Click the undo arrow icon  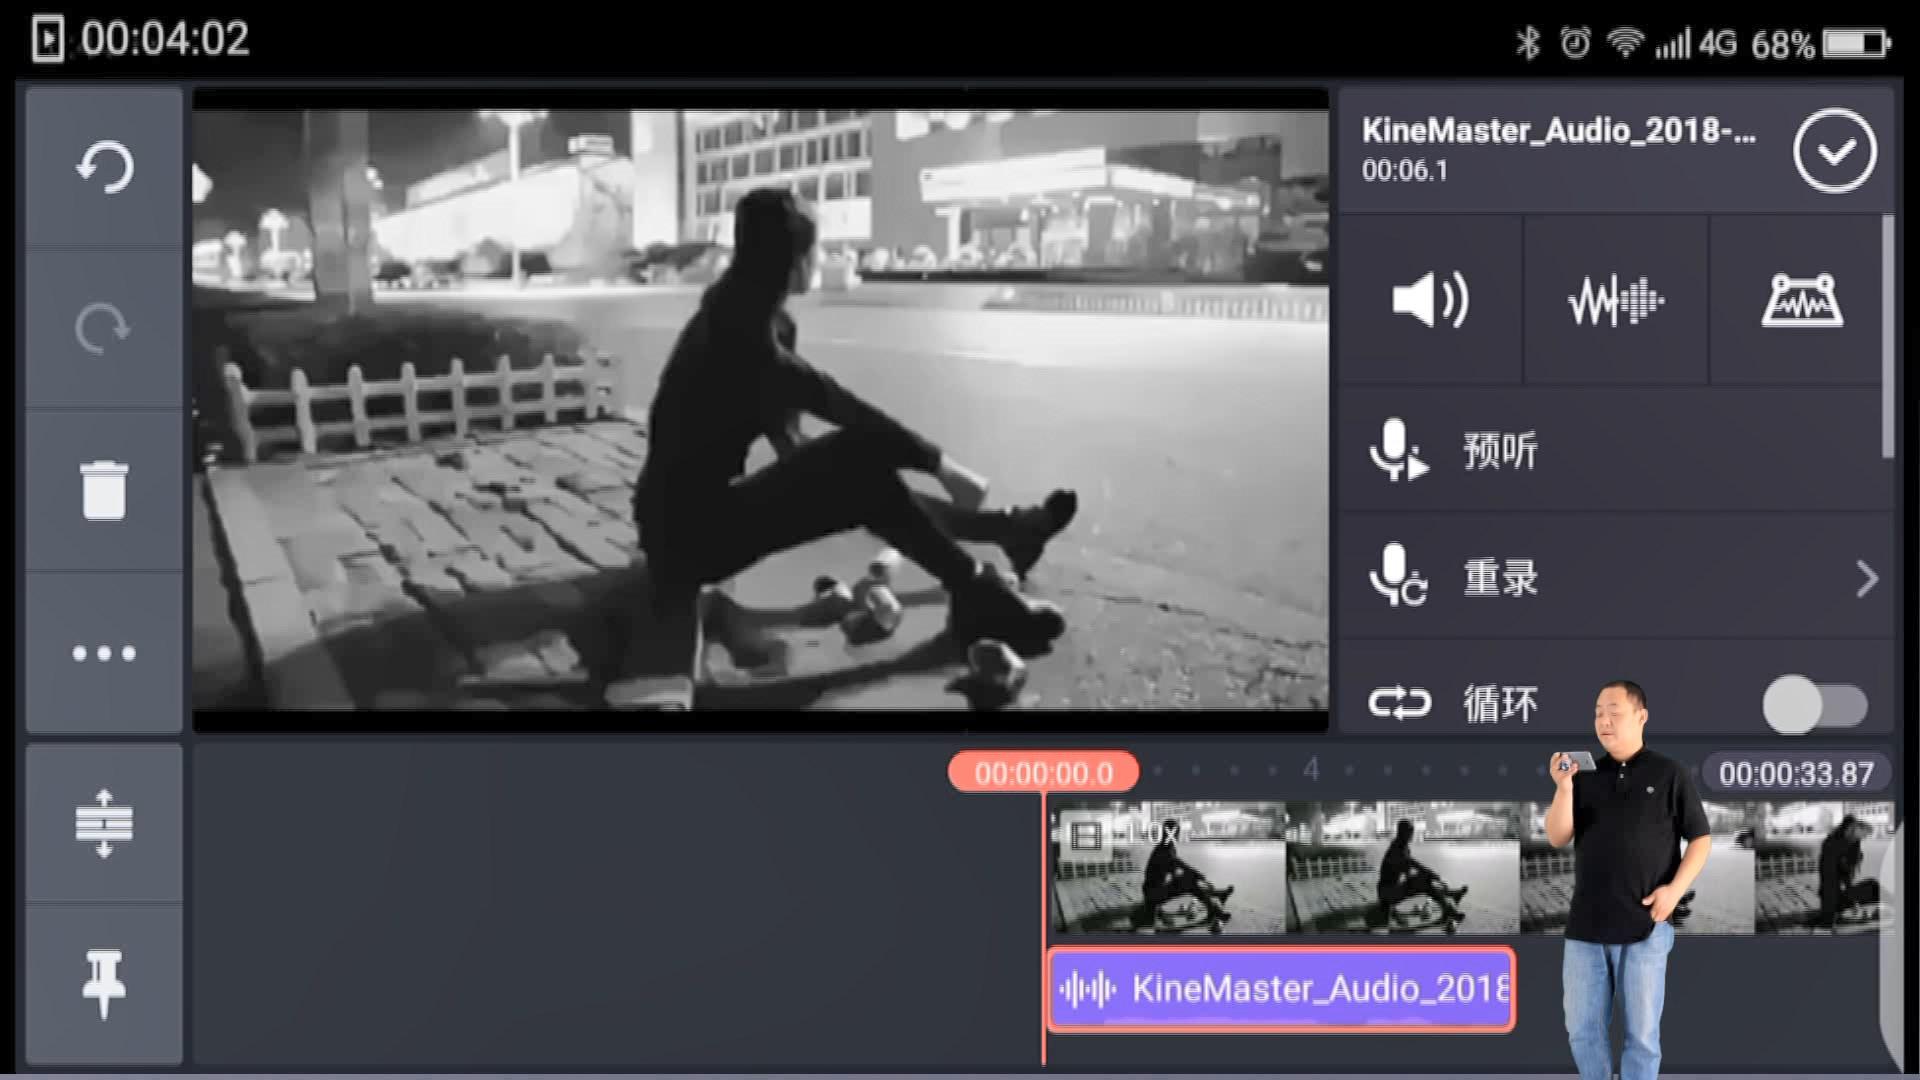104,167
